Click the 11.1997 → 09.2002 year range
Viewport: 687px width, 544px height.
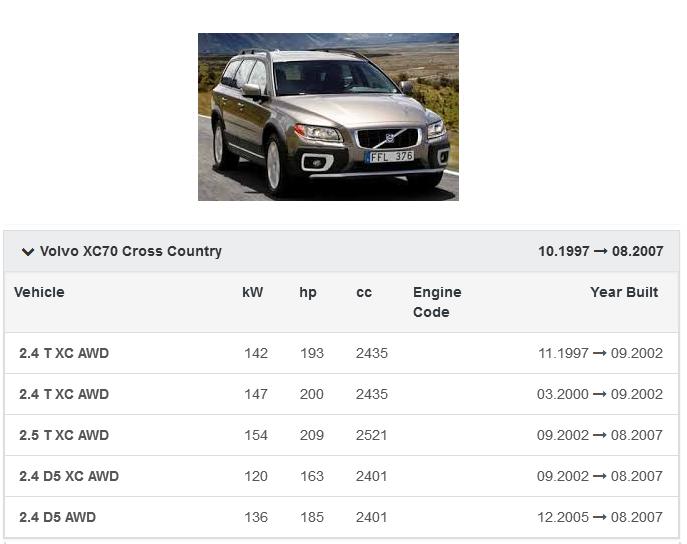600,353
